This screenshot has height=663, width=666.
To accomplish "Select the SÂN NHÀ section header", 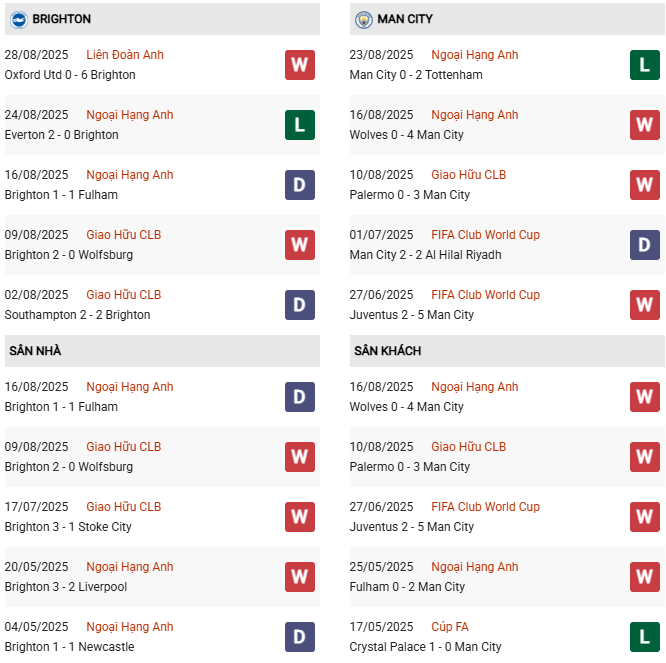I will coord(35,351).
